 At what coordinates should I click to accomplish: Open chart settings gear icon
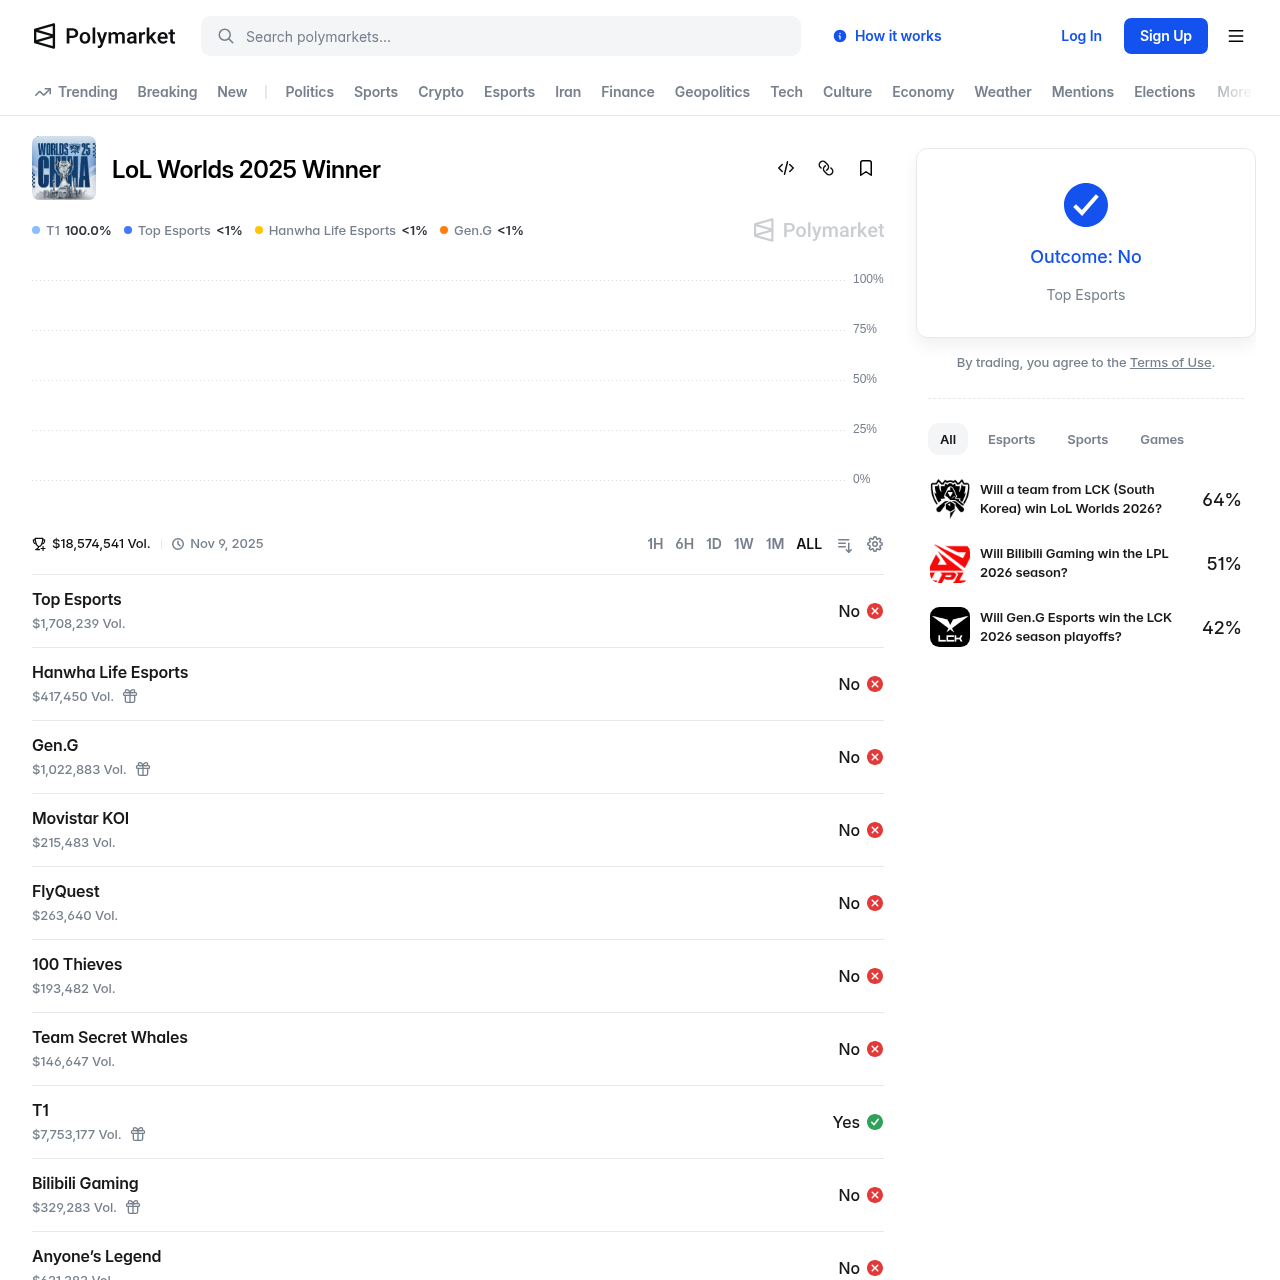pos(875,544)
